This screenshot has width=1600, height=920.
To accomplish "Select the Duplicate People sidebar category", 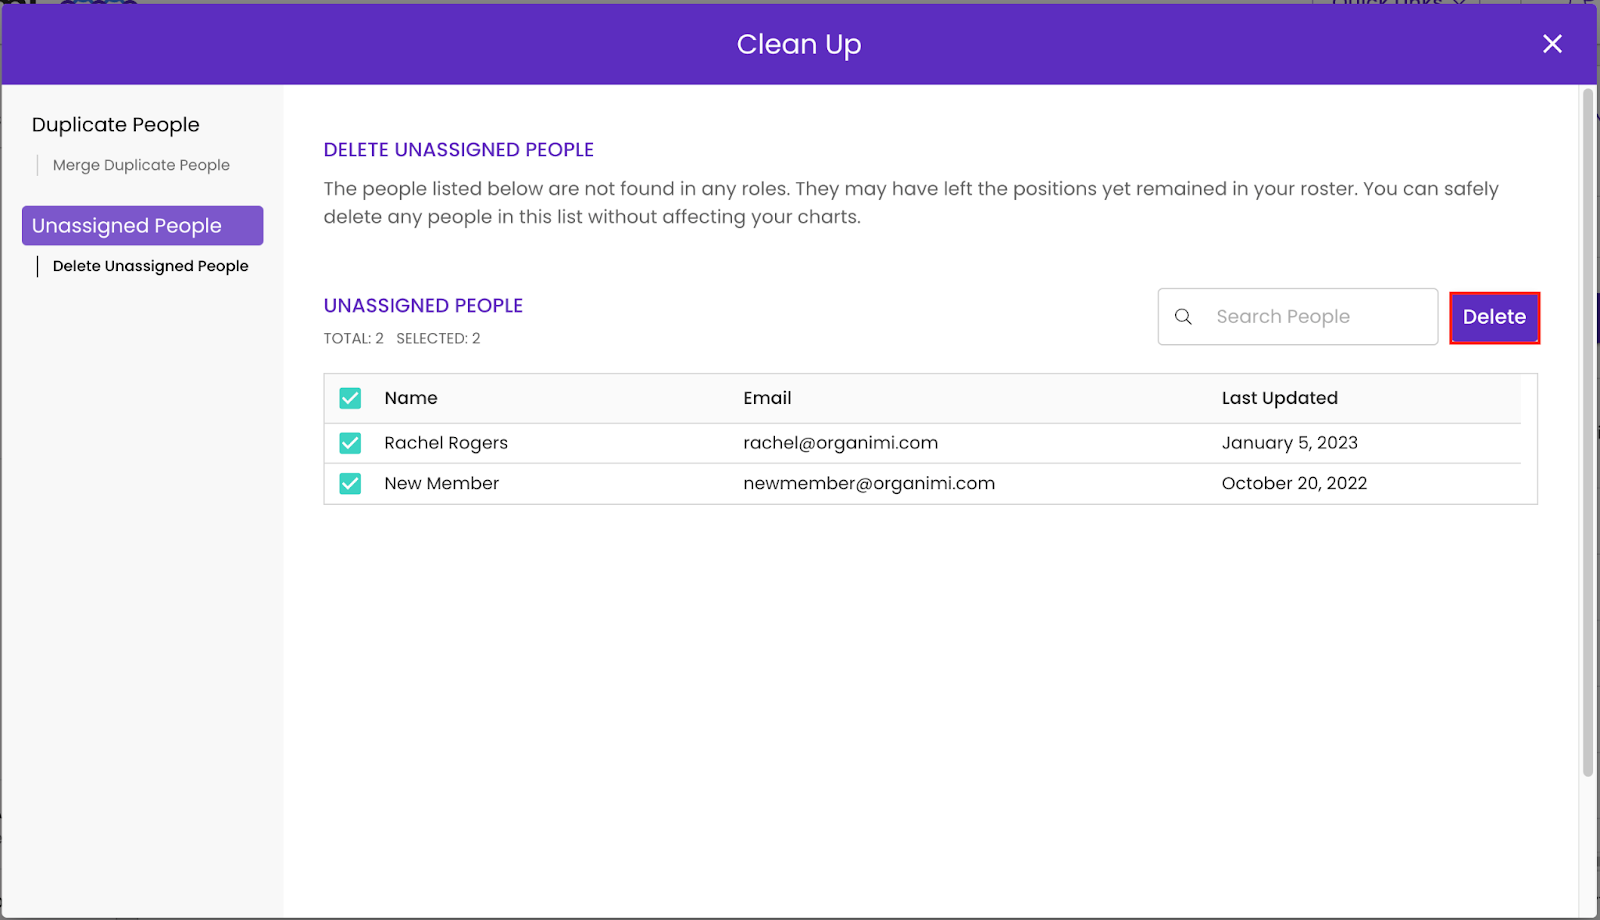I will [115, 124].
